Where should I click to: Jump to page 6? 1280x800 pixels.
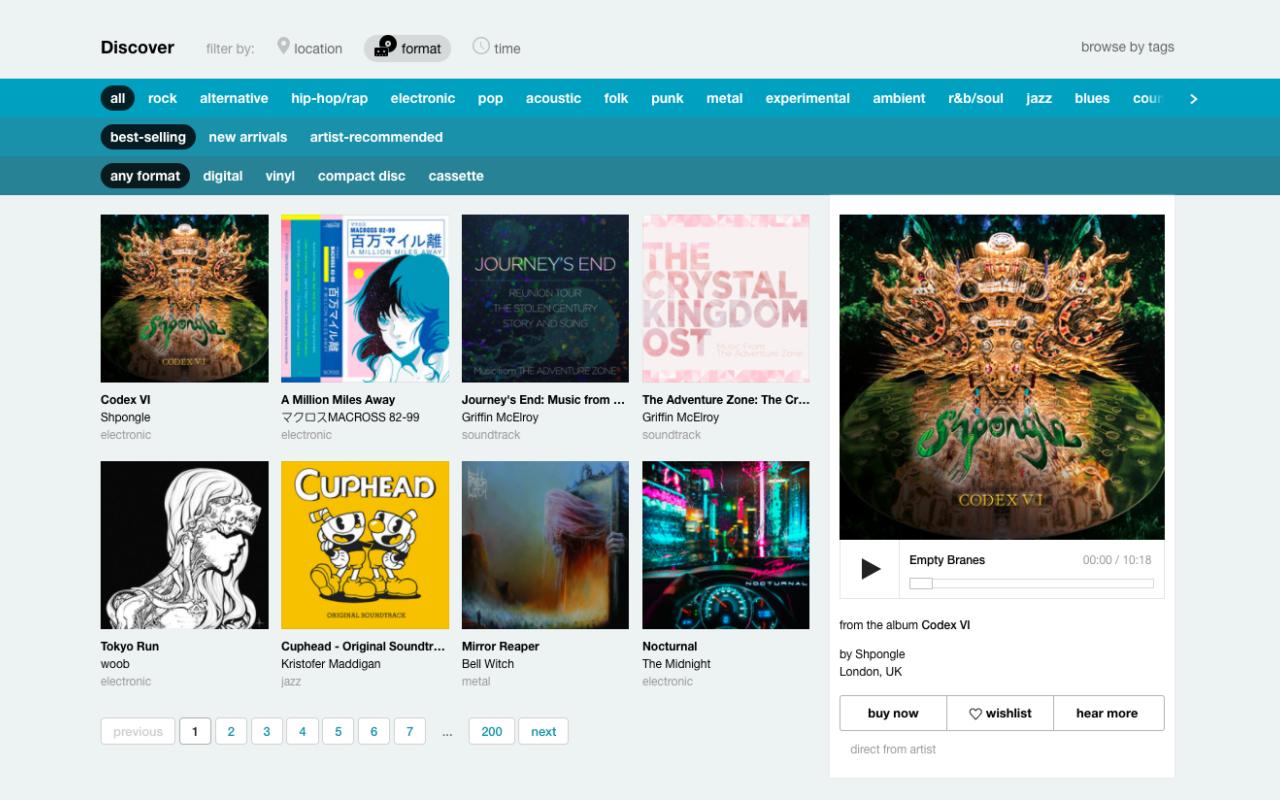click(x=374, y=732)
